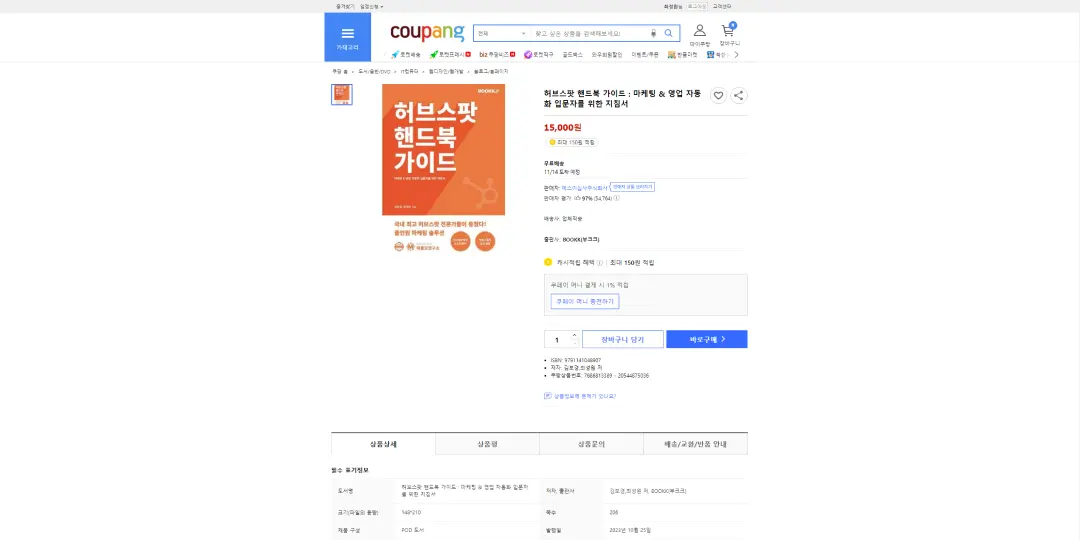1080x540 pixels.
Task: Open 골드박스 menu item
Action: click(x=572, y=54)
